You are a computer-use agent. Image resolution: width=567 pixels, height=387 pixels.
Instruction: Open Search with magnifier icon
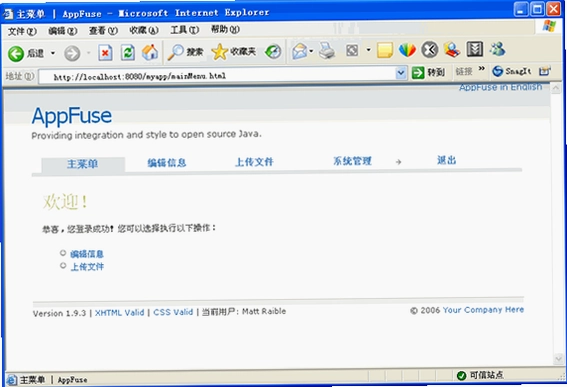point(185,52)
